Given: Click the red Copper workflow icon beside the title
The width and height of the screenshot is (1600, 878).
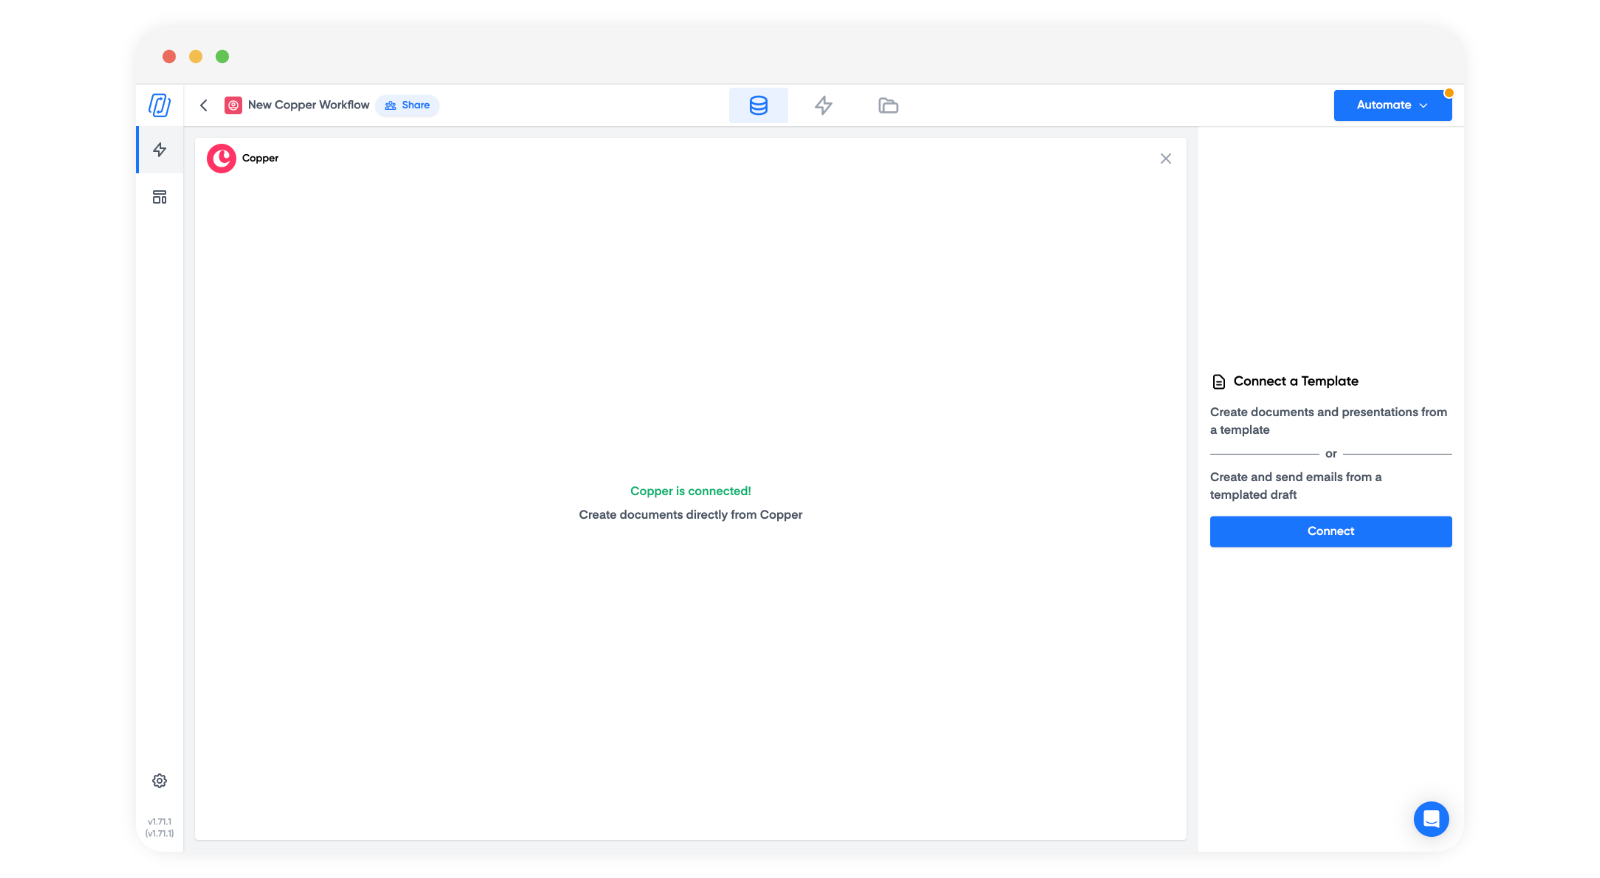Looking at the screenshot, I should (233, 105).
